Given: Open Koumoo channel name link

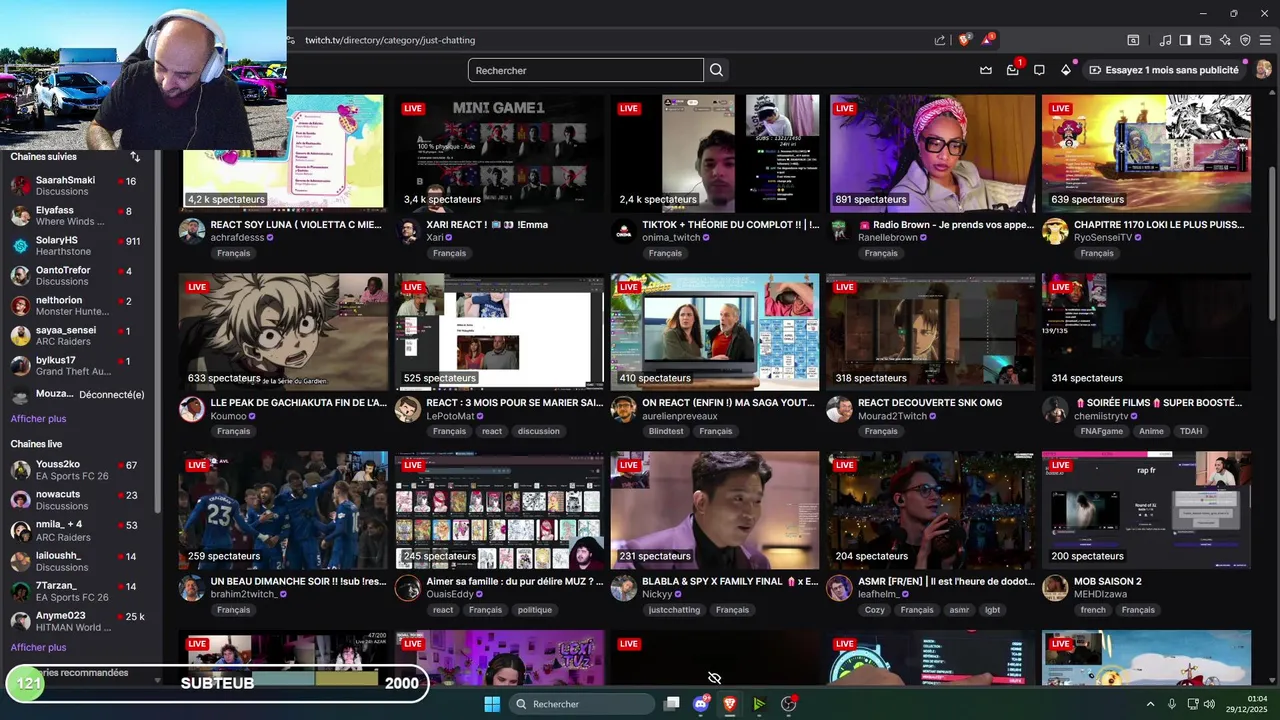Looking at the screenshot, I should [x=228, y=416].
